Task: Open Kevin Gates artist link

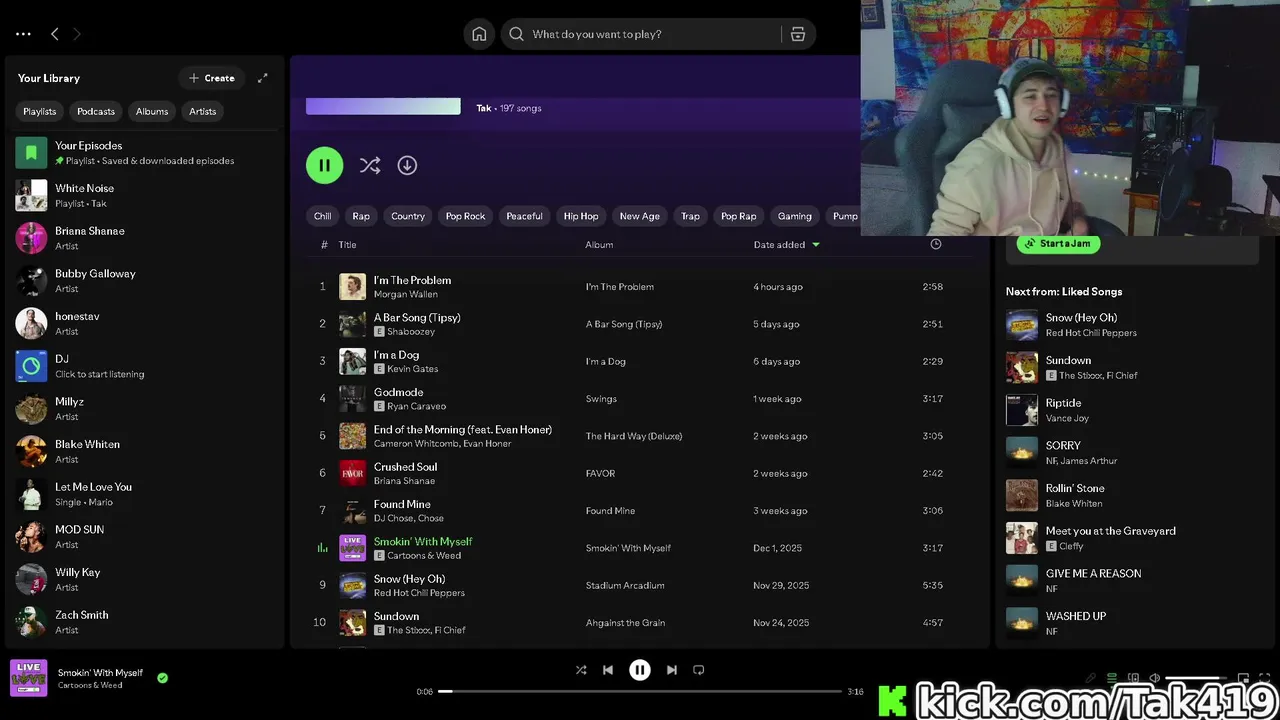Action: [x=413, y=369]
